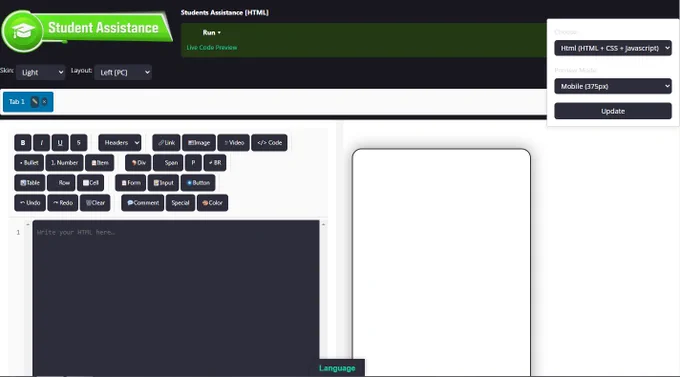This screenshot has height=377, width=680.
Task: Click line number 1 in the gutter
Action: click(18, 233)
